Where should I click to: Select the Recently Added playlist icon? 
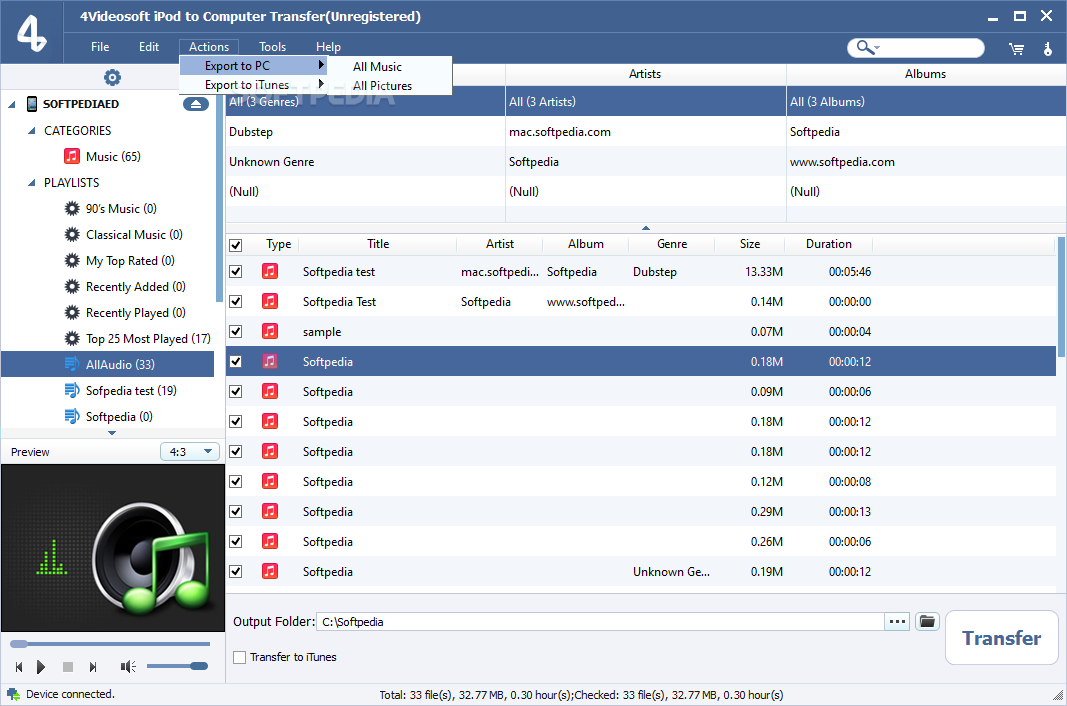click(x=71, y=287)
